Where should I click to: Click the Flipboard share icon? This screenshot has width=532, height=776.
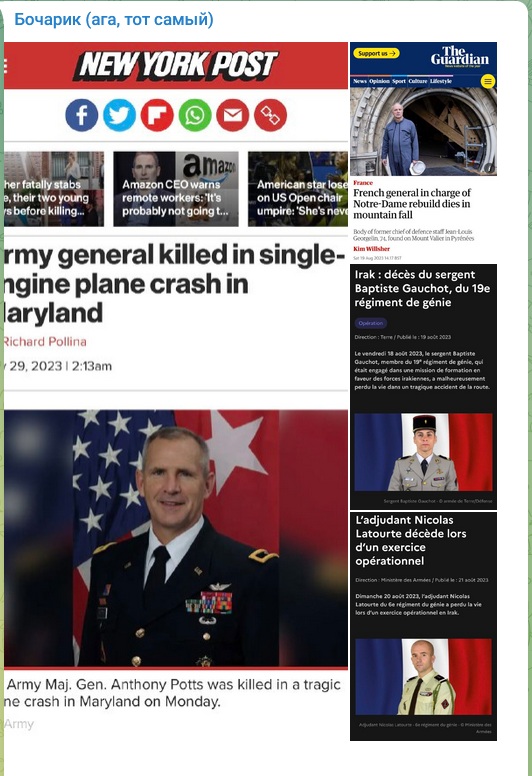157,115
